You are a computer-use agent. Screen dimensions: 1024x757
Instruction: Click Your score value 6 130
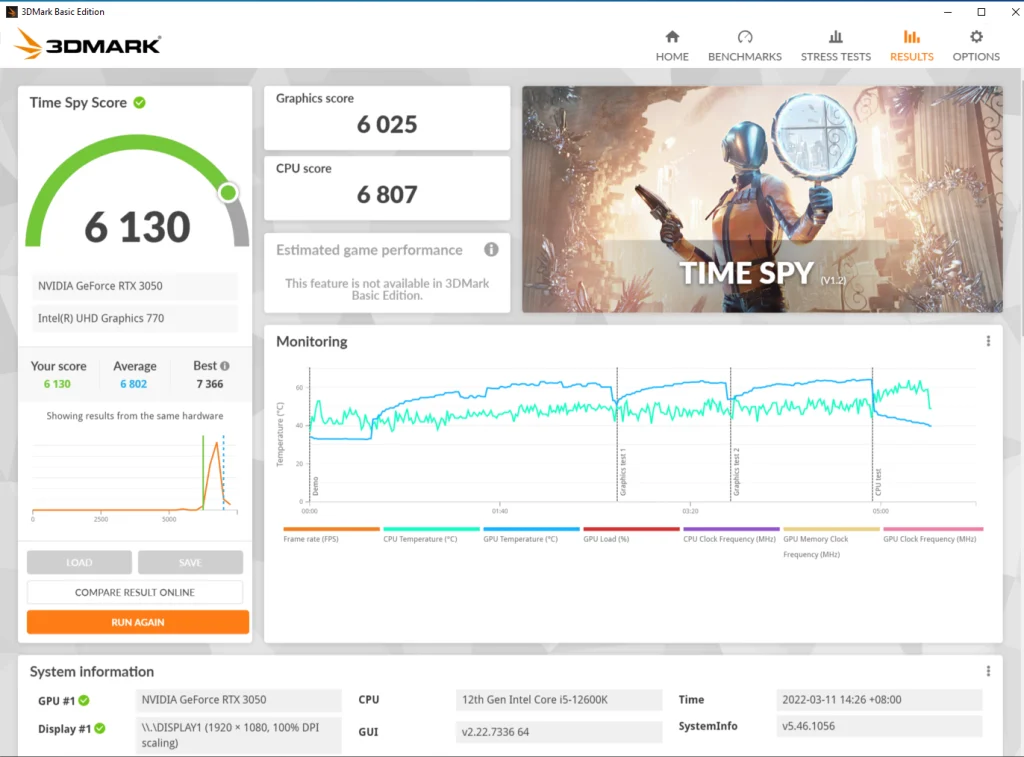[57, 384]
